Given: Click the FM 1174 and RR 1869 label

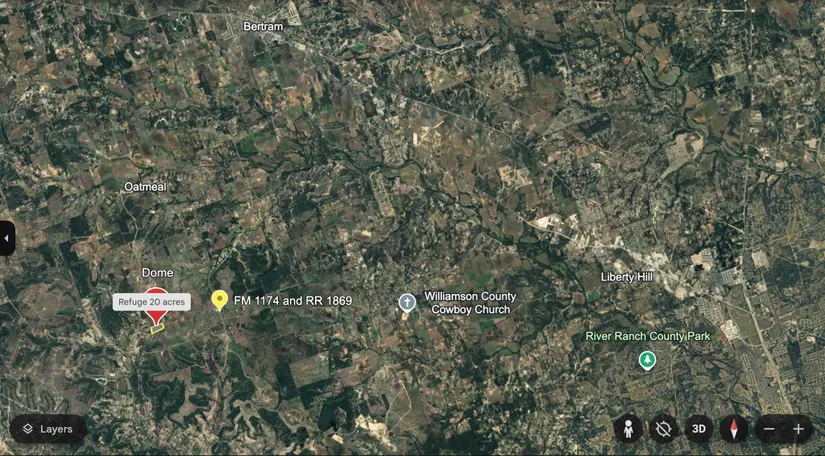Looking at the screenshot, I should click(x=293, y=301).
